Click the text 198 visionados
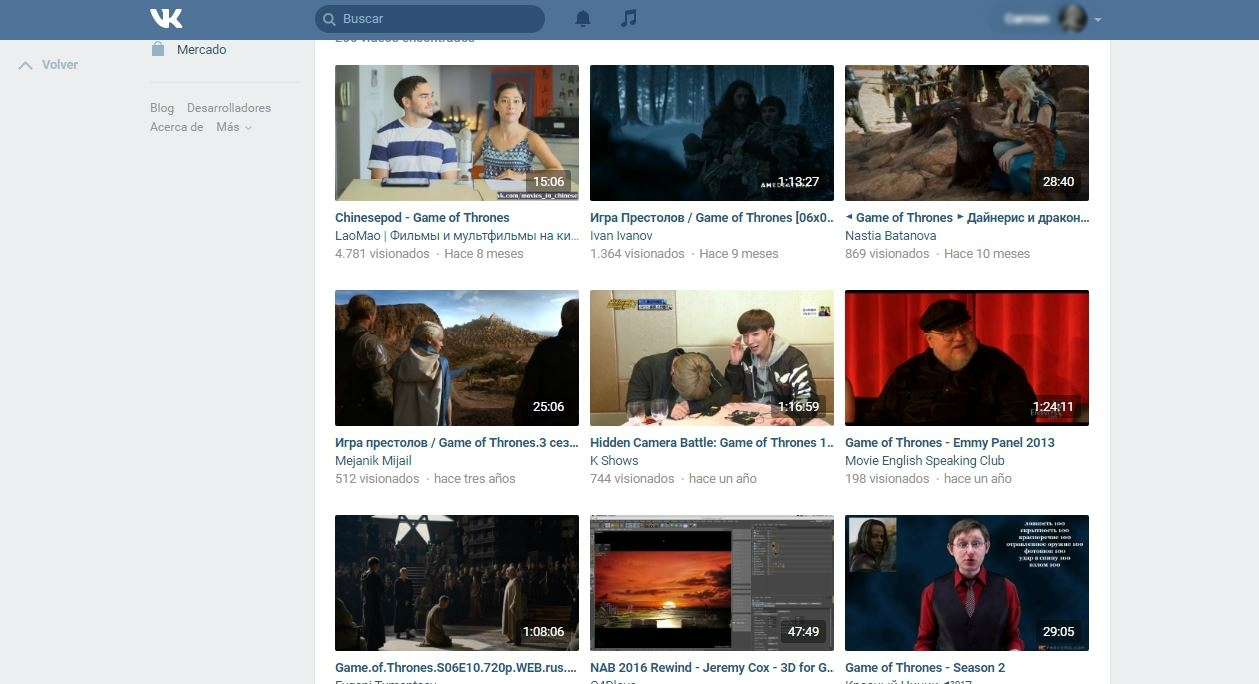 pyautogui.click(x=887, y=479)
